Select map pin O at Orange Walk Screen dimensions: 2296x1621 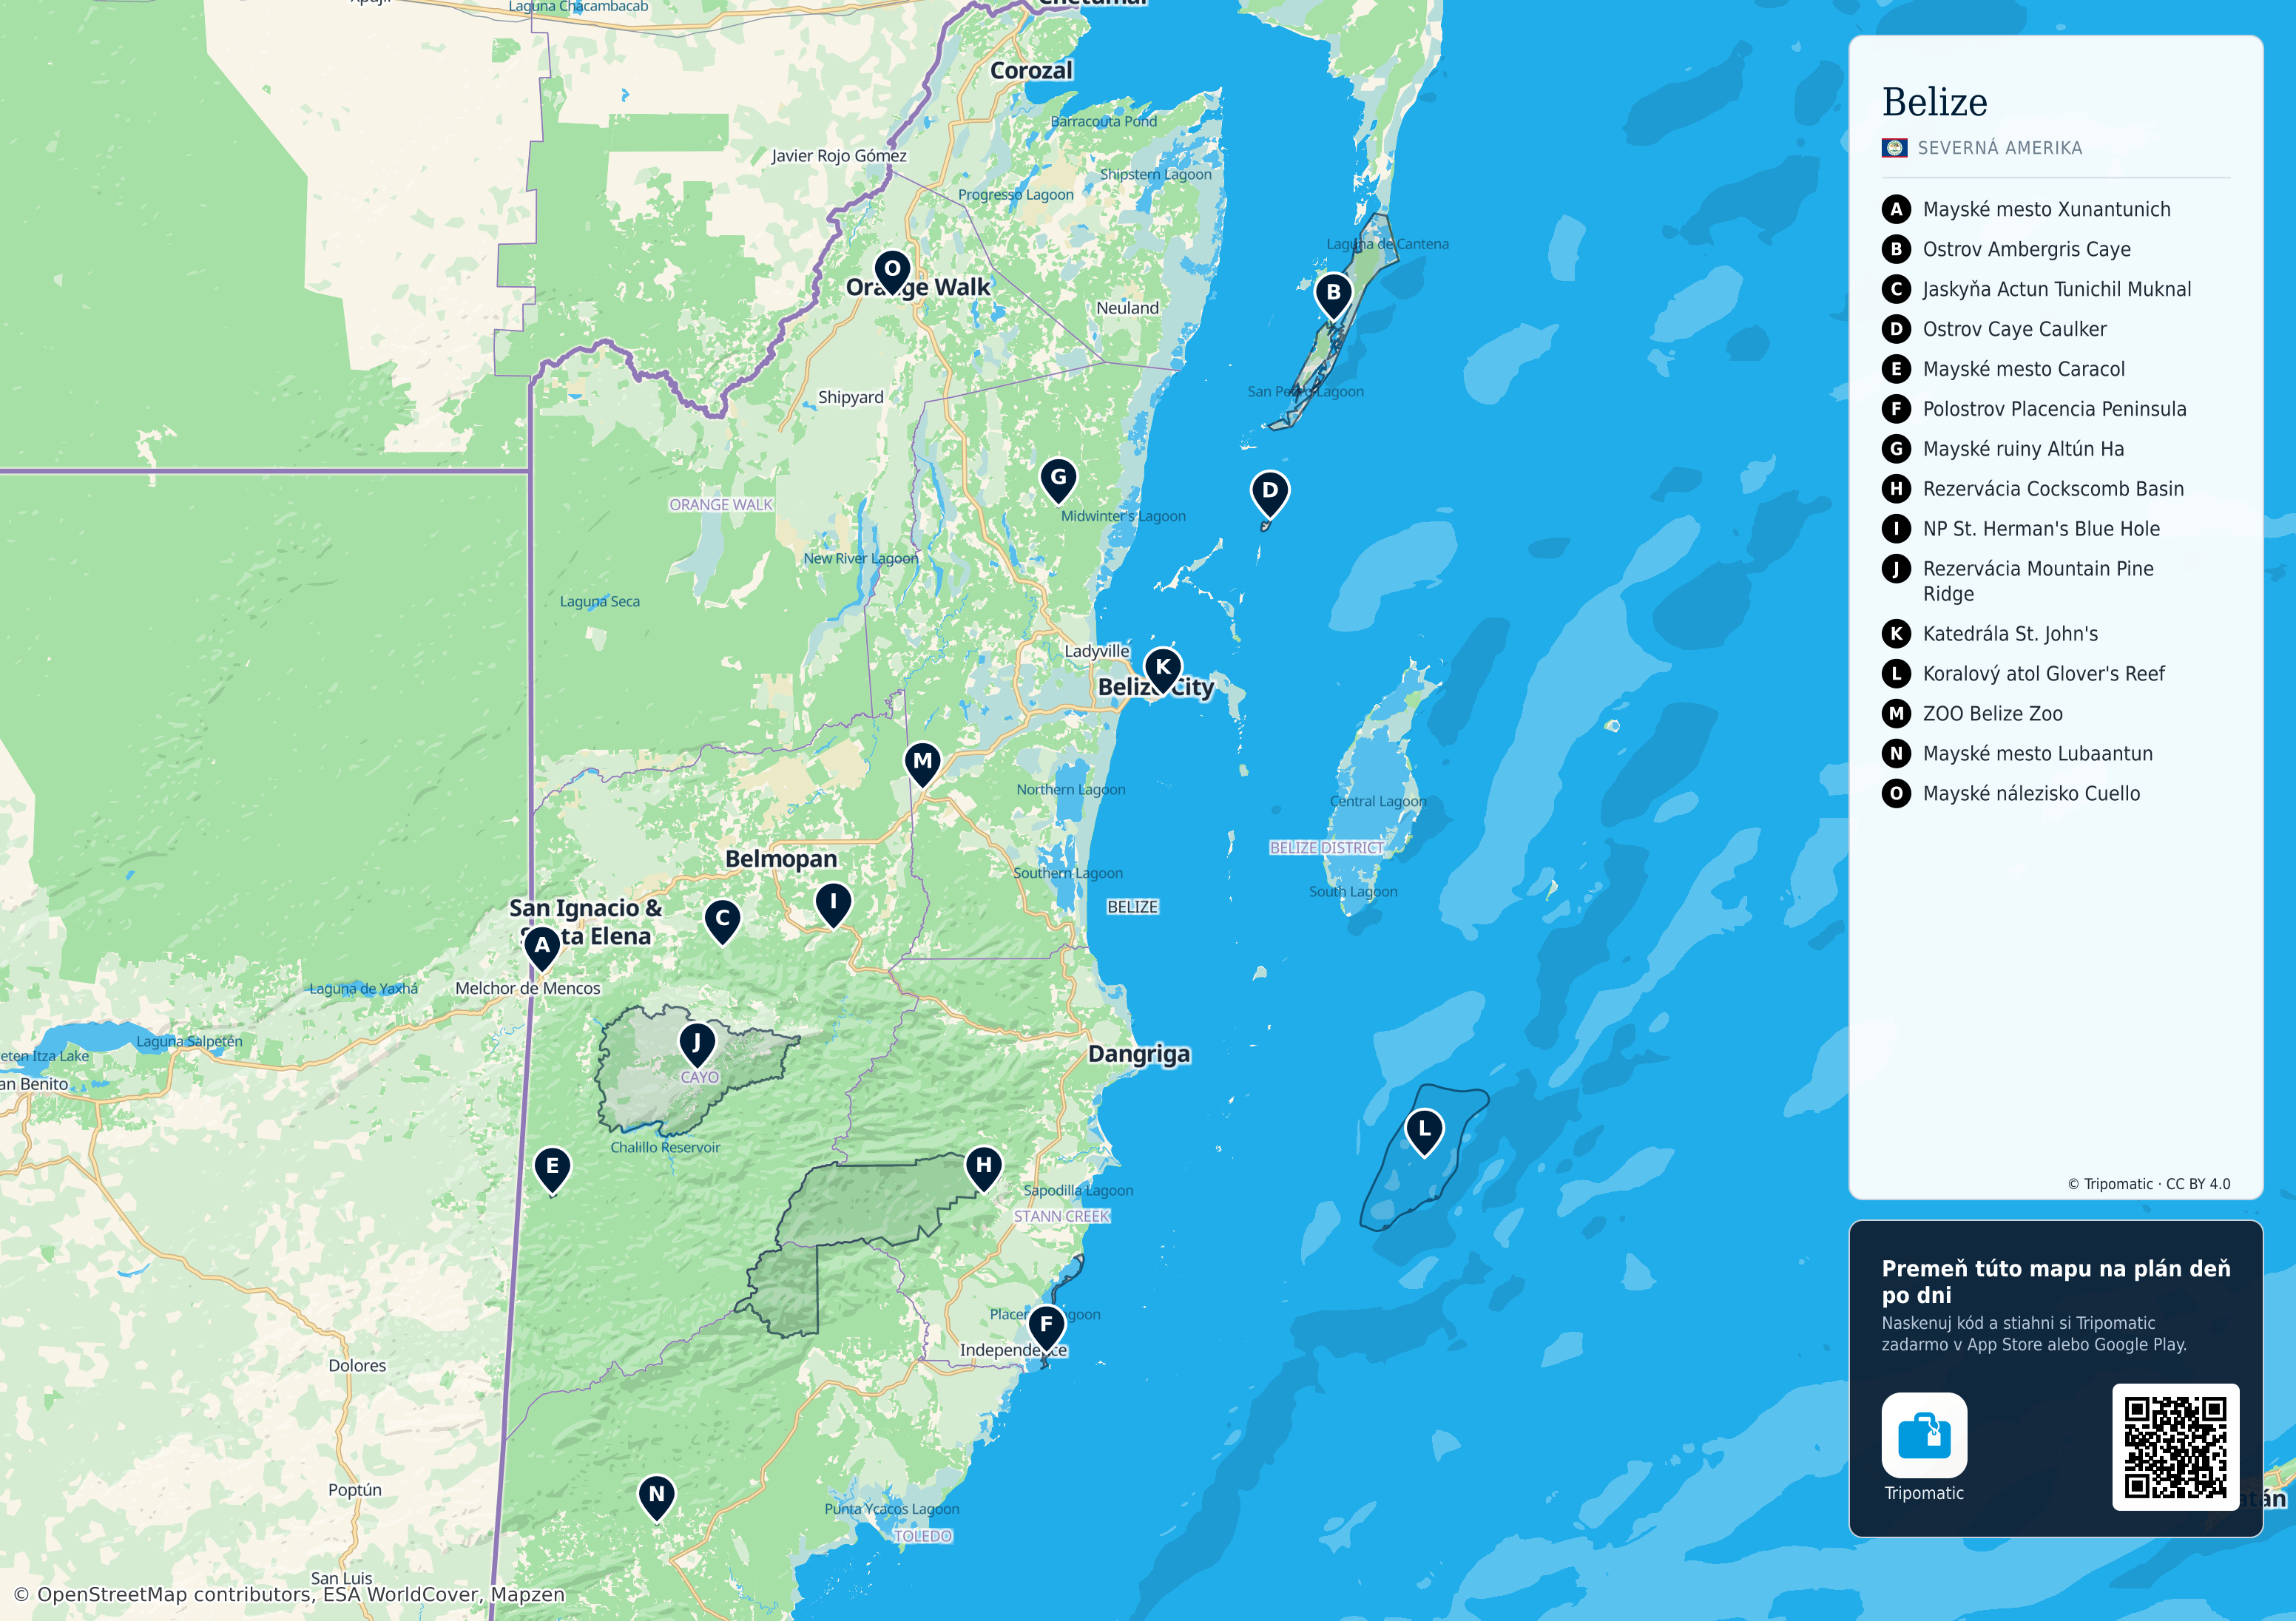pyautogui.click(x=892, y=271)
